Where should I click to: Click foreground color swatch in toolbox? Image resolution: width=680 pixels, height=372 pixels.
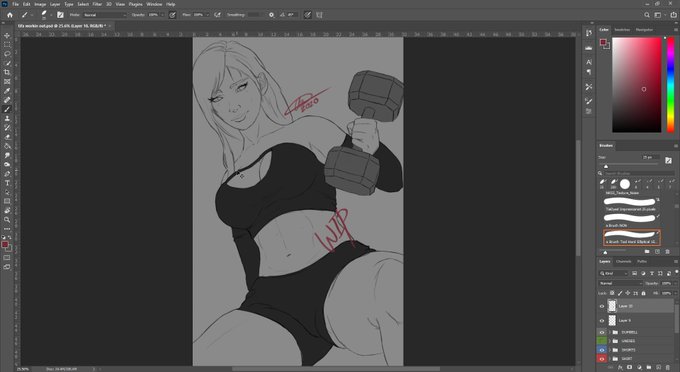point(5,245)
